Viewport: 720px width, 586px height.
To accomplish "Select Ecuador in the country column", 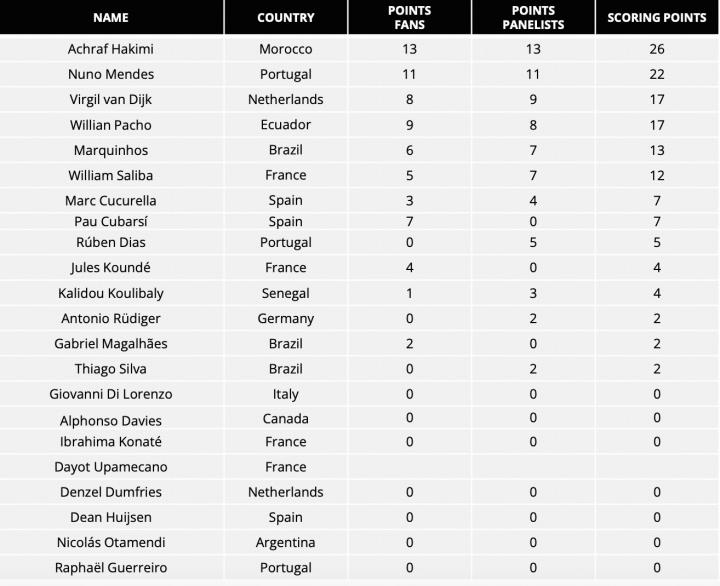I will click(x=285, y=125).
